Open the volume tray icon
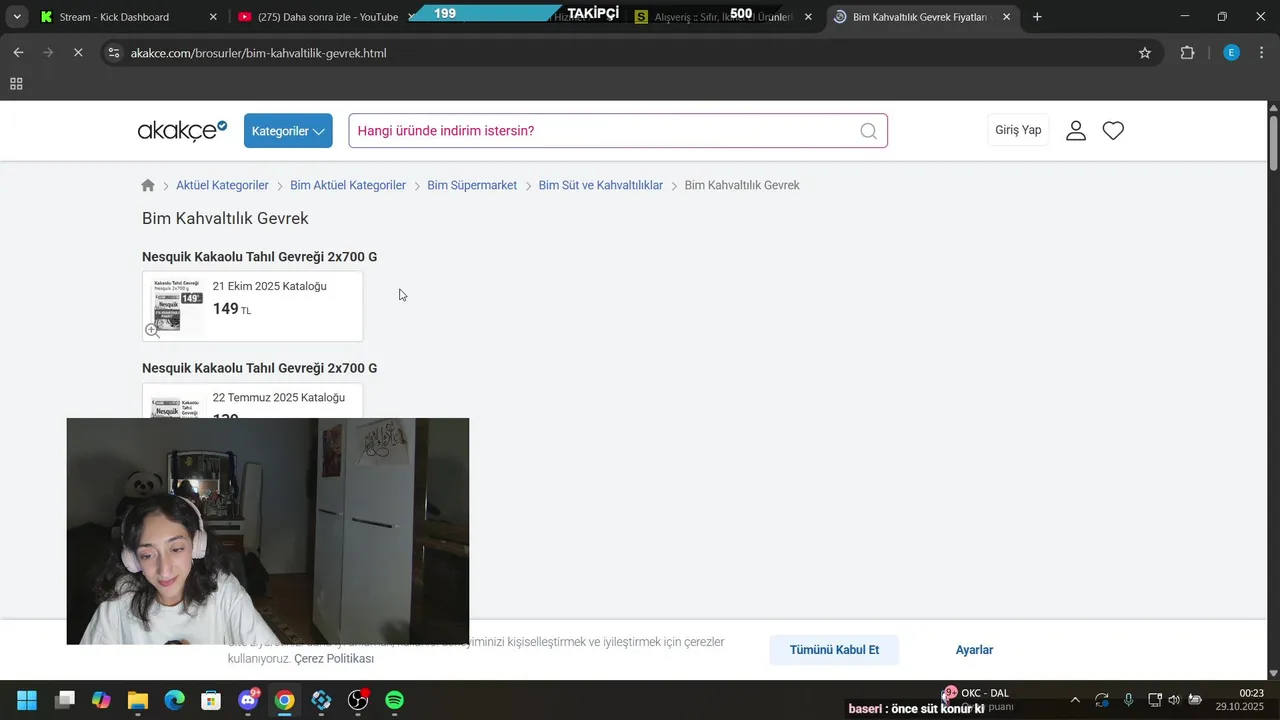Viewport: 1280px width, 720px height. coord(1174,700)
